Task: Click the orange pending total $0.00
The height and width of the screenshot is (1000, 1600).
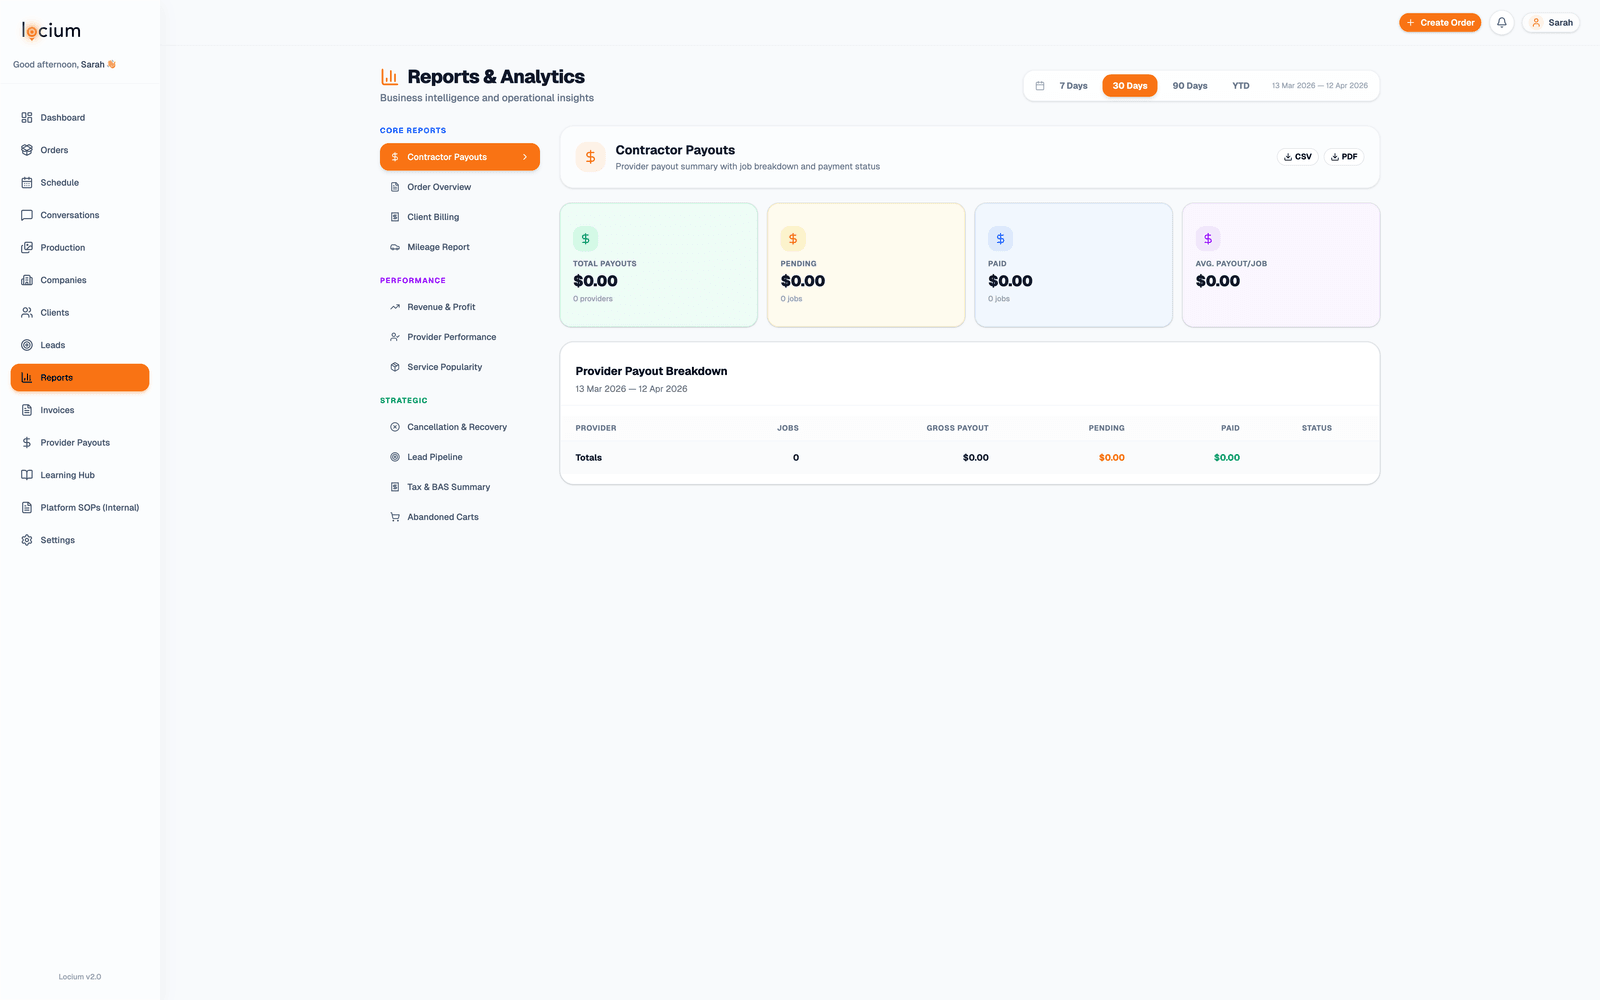Action: (x=1111, y=458)
